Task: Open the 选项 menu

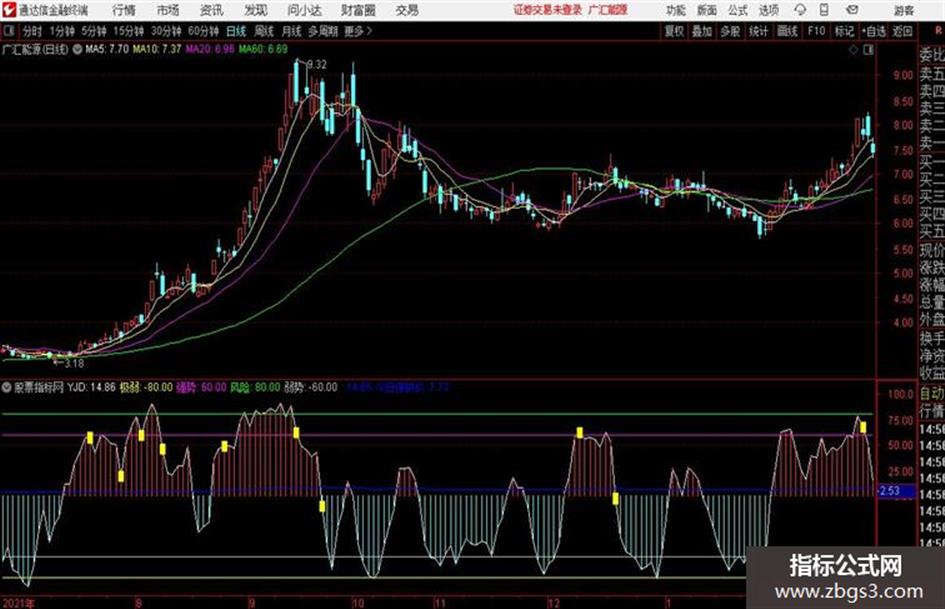Action: pos(769,10)
